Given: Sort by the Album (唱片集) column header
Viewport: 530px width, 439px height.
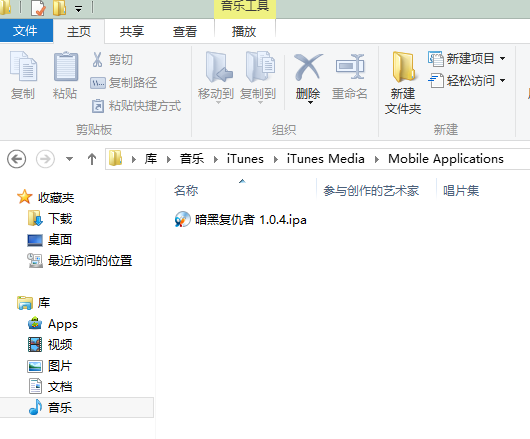Looking at the screenshot, I should point(461,191).
